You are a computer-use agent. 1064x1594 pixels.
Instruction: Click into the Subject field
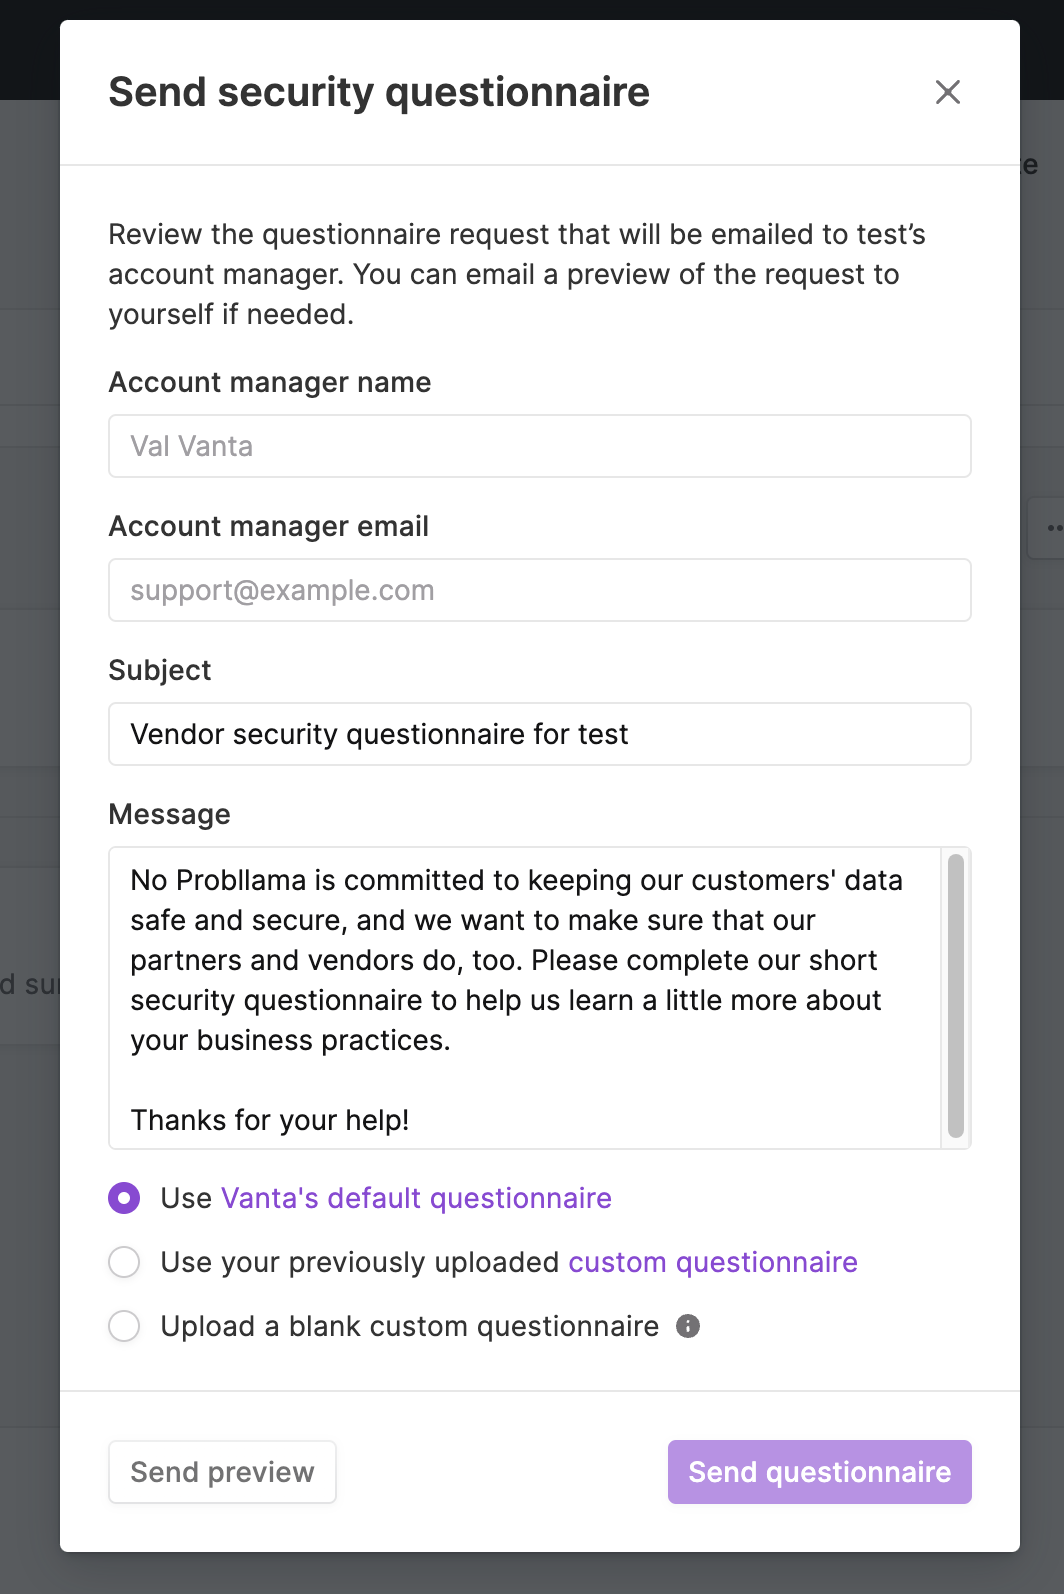(x=540, y=734)
